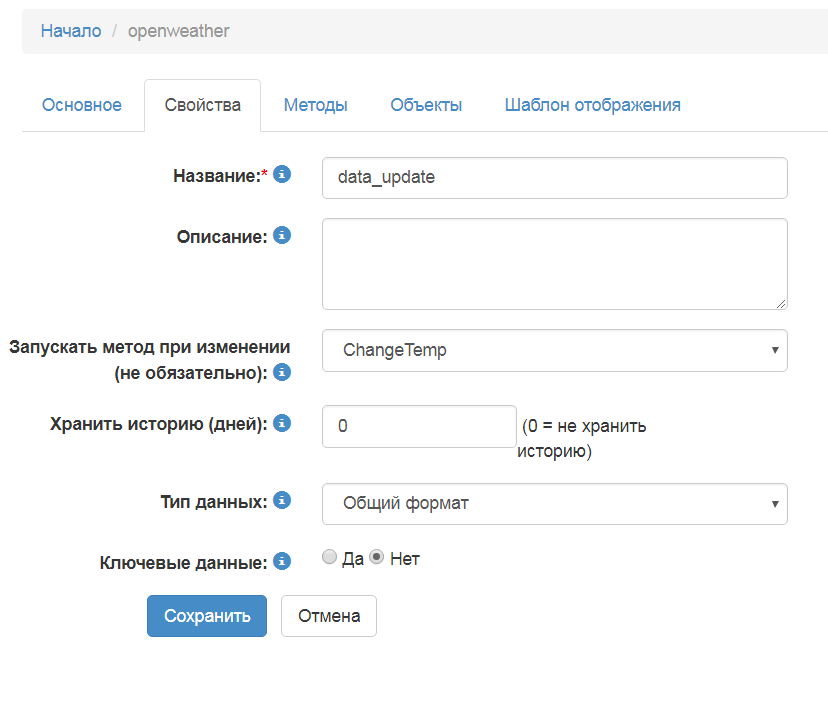Follow the Начало breadcrumb link

tap(70, 31)
